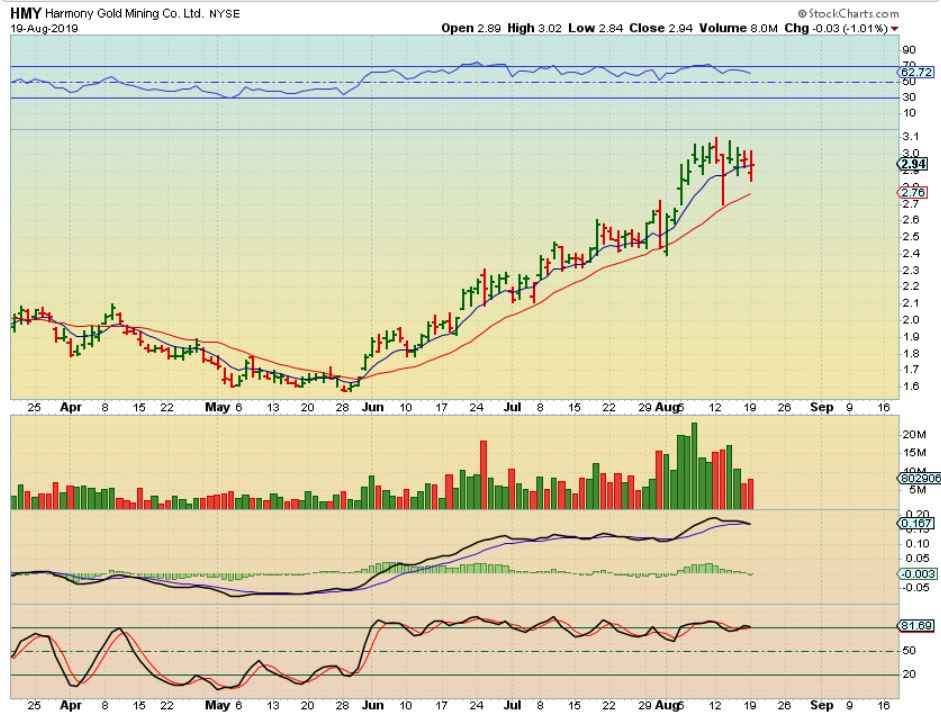Click the NYSE exchange label
Viewport: 941px width, 719px height.
click(224, 14)
